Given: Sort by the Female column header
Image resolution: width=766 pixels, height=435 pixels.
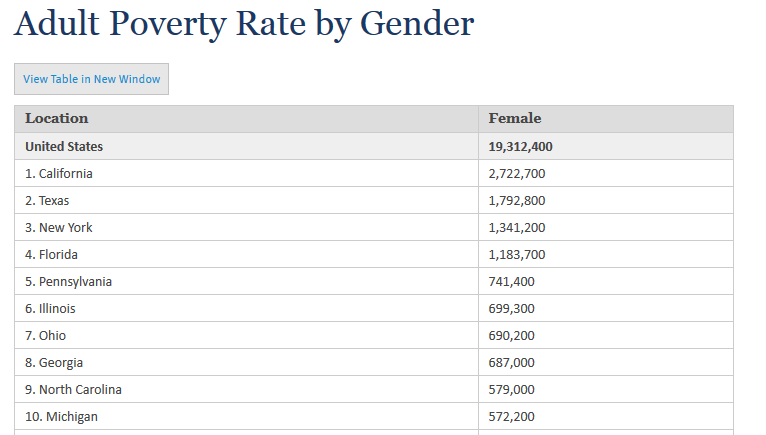Looking at the screenshot, I should (515, 118).
